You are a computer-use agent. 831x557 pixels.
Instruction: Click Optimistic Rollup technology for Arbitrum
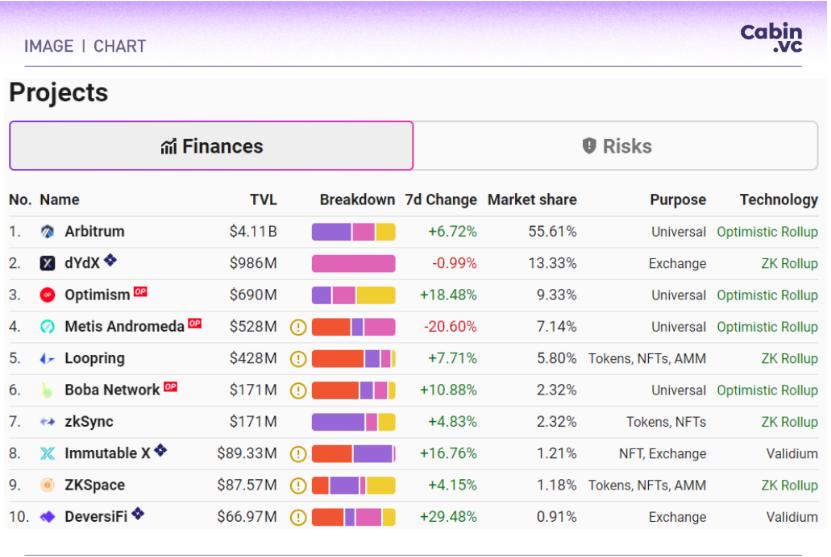tap(767, 232)
